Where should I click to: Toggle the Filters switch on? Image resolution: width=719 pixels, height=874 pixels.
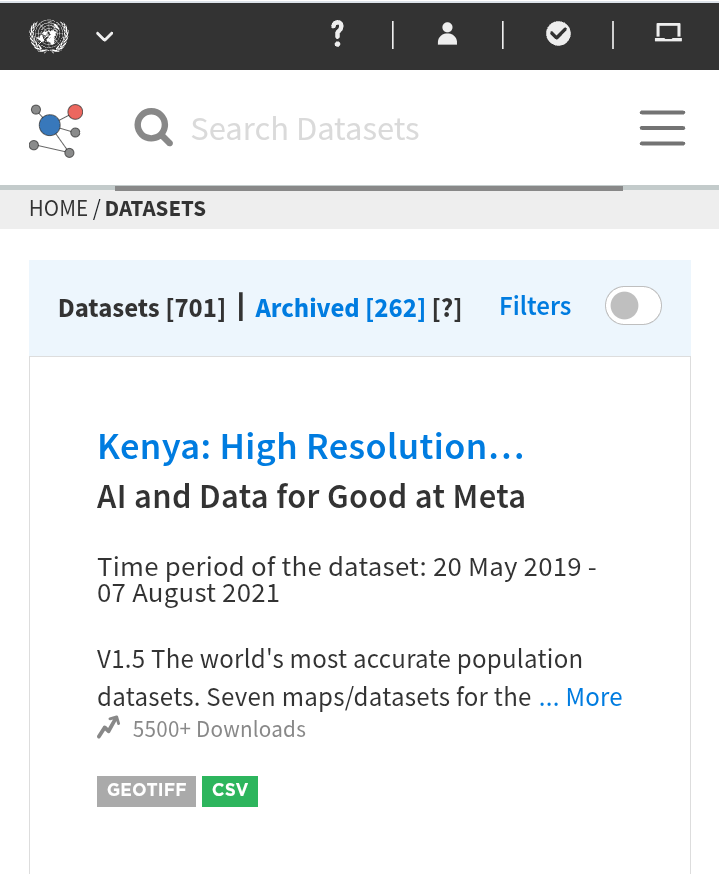coord(633,305)
